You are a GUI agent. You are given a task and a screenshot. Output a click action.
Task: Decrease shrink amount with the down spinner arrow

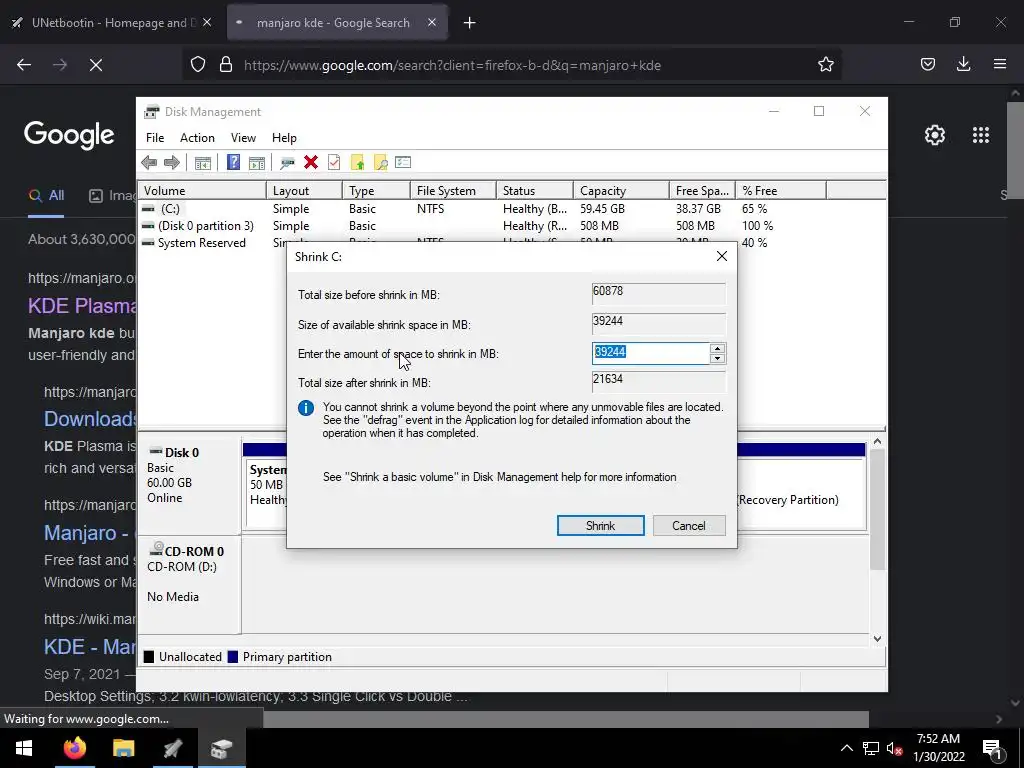[x=717, y=358]
